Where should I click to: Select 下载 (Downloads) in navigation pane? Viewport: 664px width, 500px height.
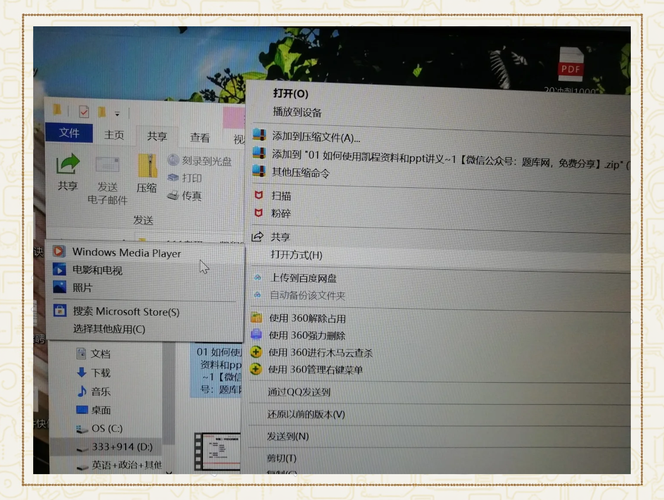coord(94,373)
